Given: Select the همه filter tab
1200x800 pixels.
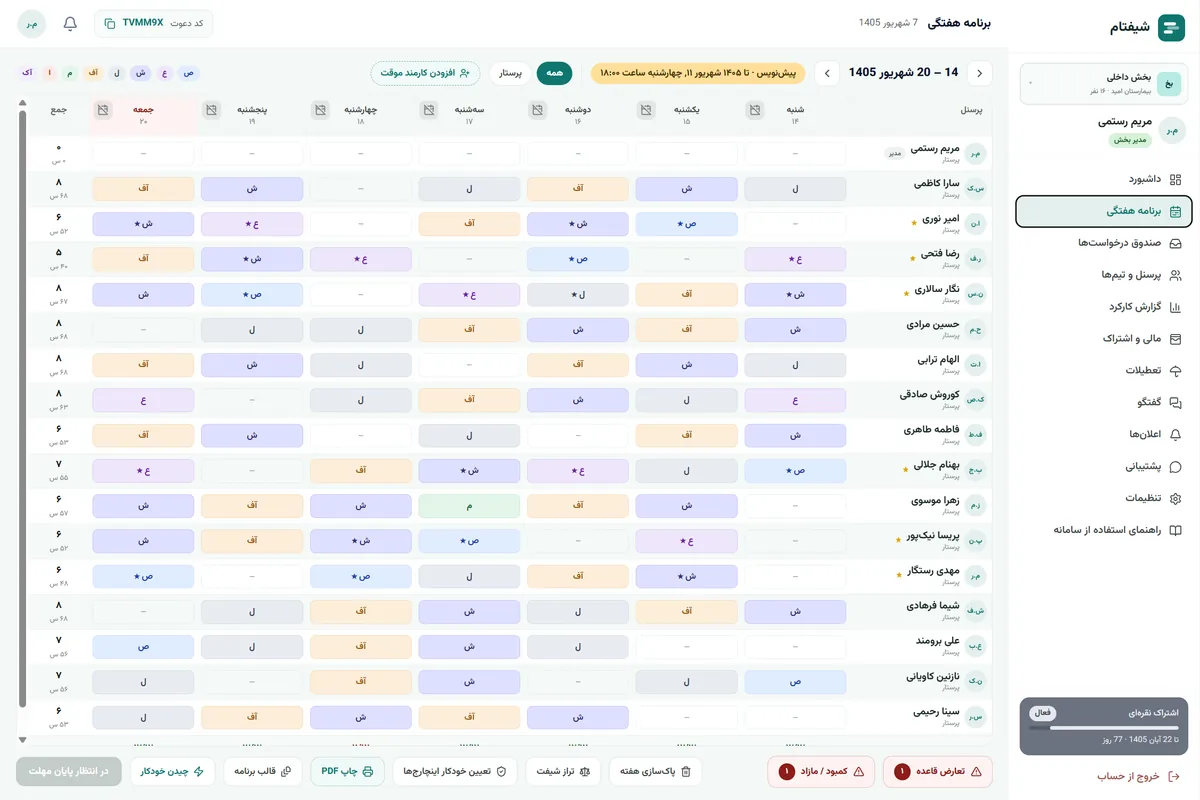Looking at the screenshot, I should 554,73.
